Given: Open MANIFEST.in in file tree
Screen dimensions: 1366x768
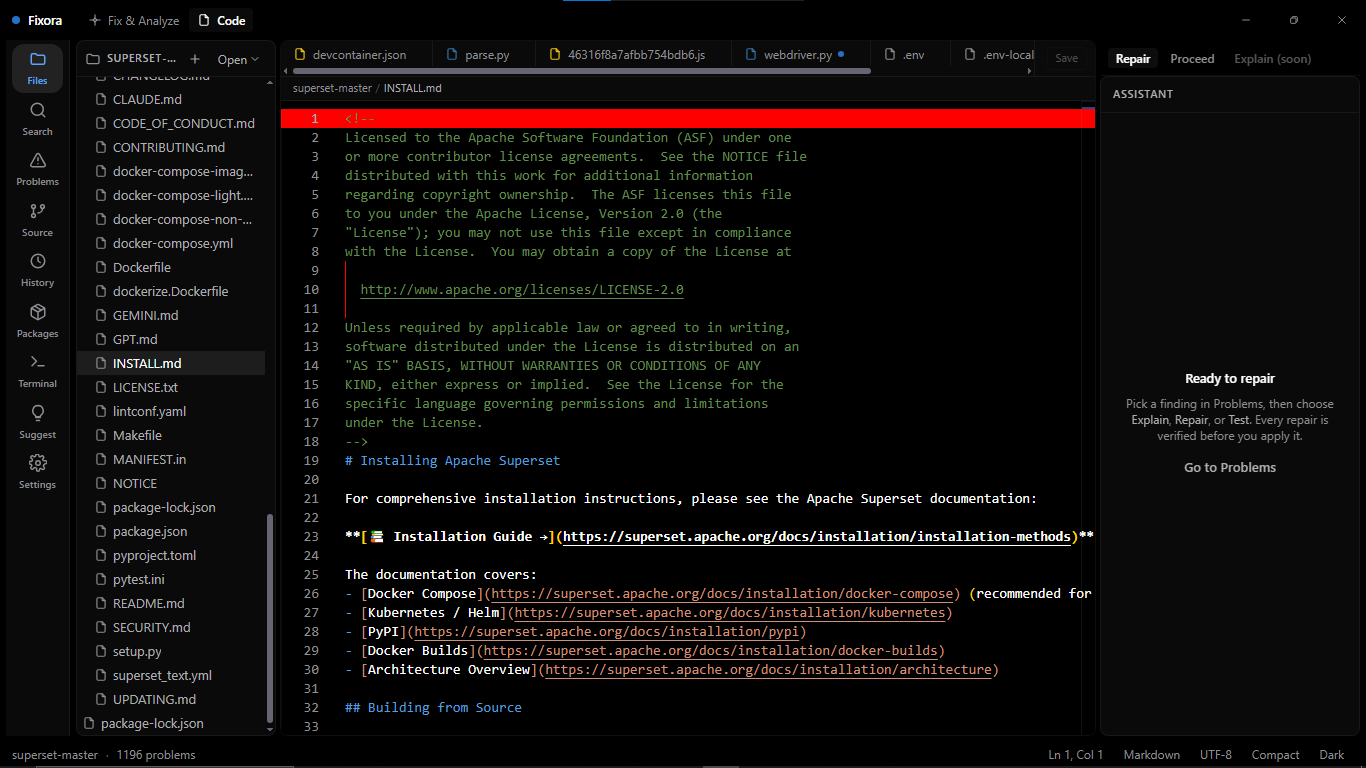Looking at the screenshot, I should (x=149, y=459).
